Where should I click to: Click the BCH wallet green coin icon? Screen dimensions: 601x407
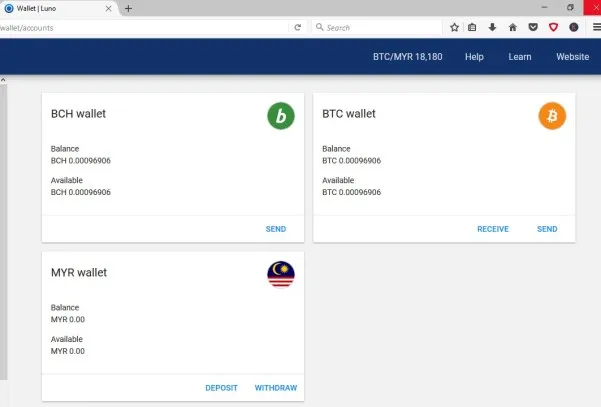(281, 116)
